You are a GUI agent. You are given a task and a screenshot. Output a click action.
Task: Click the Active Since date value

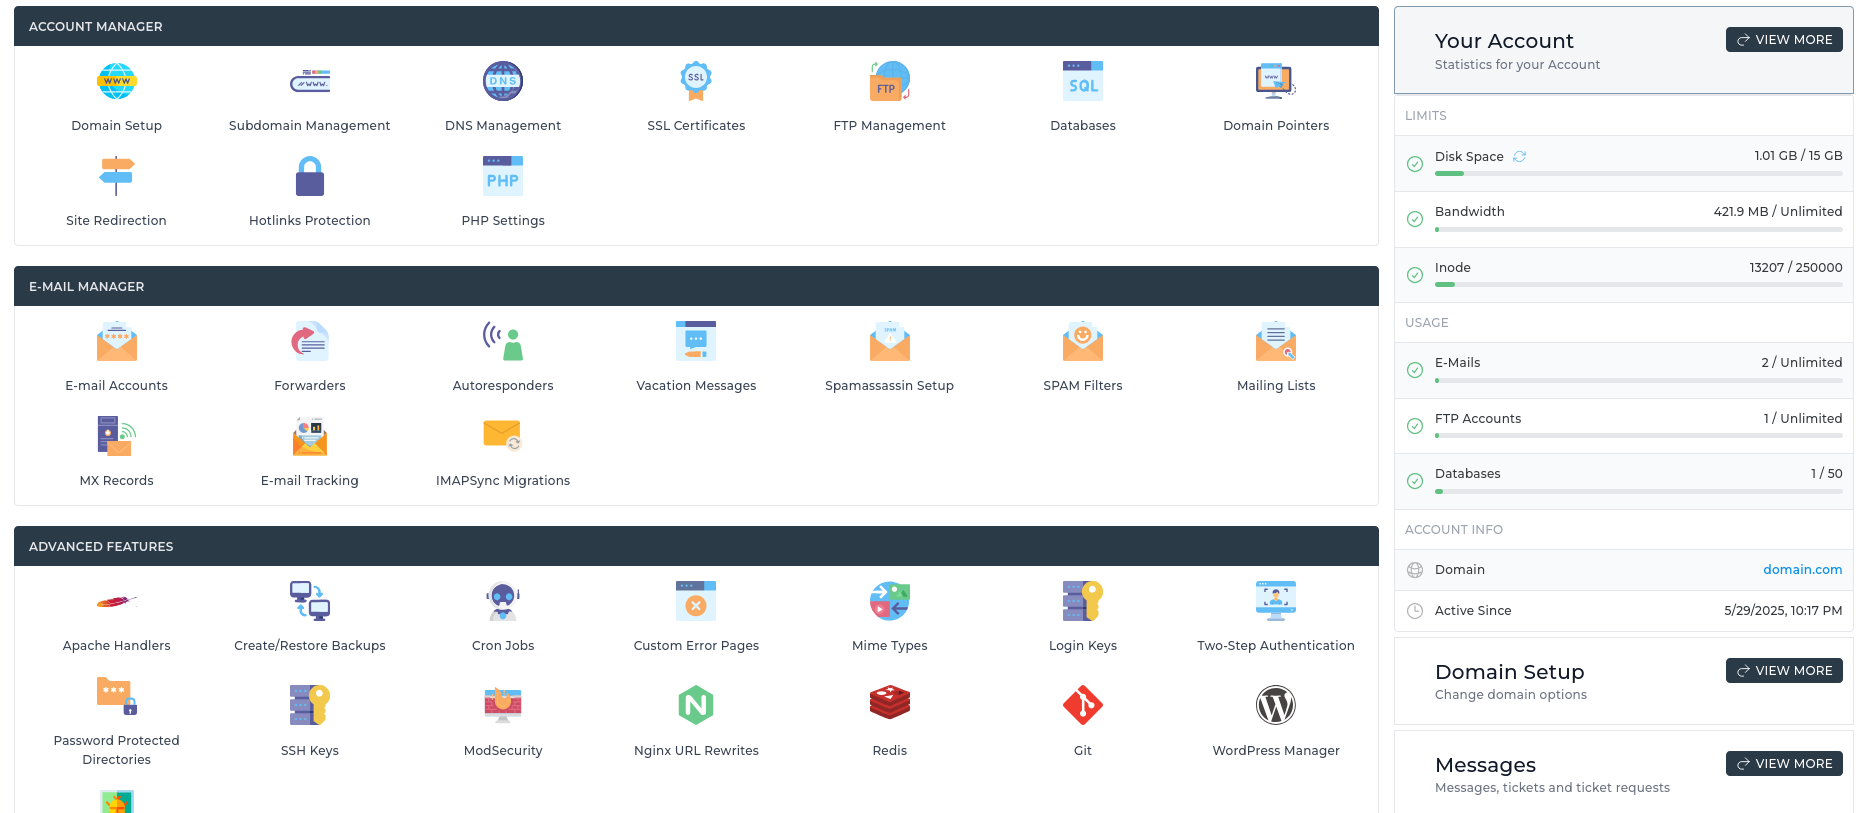click(1783, 611)
